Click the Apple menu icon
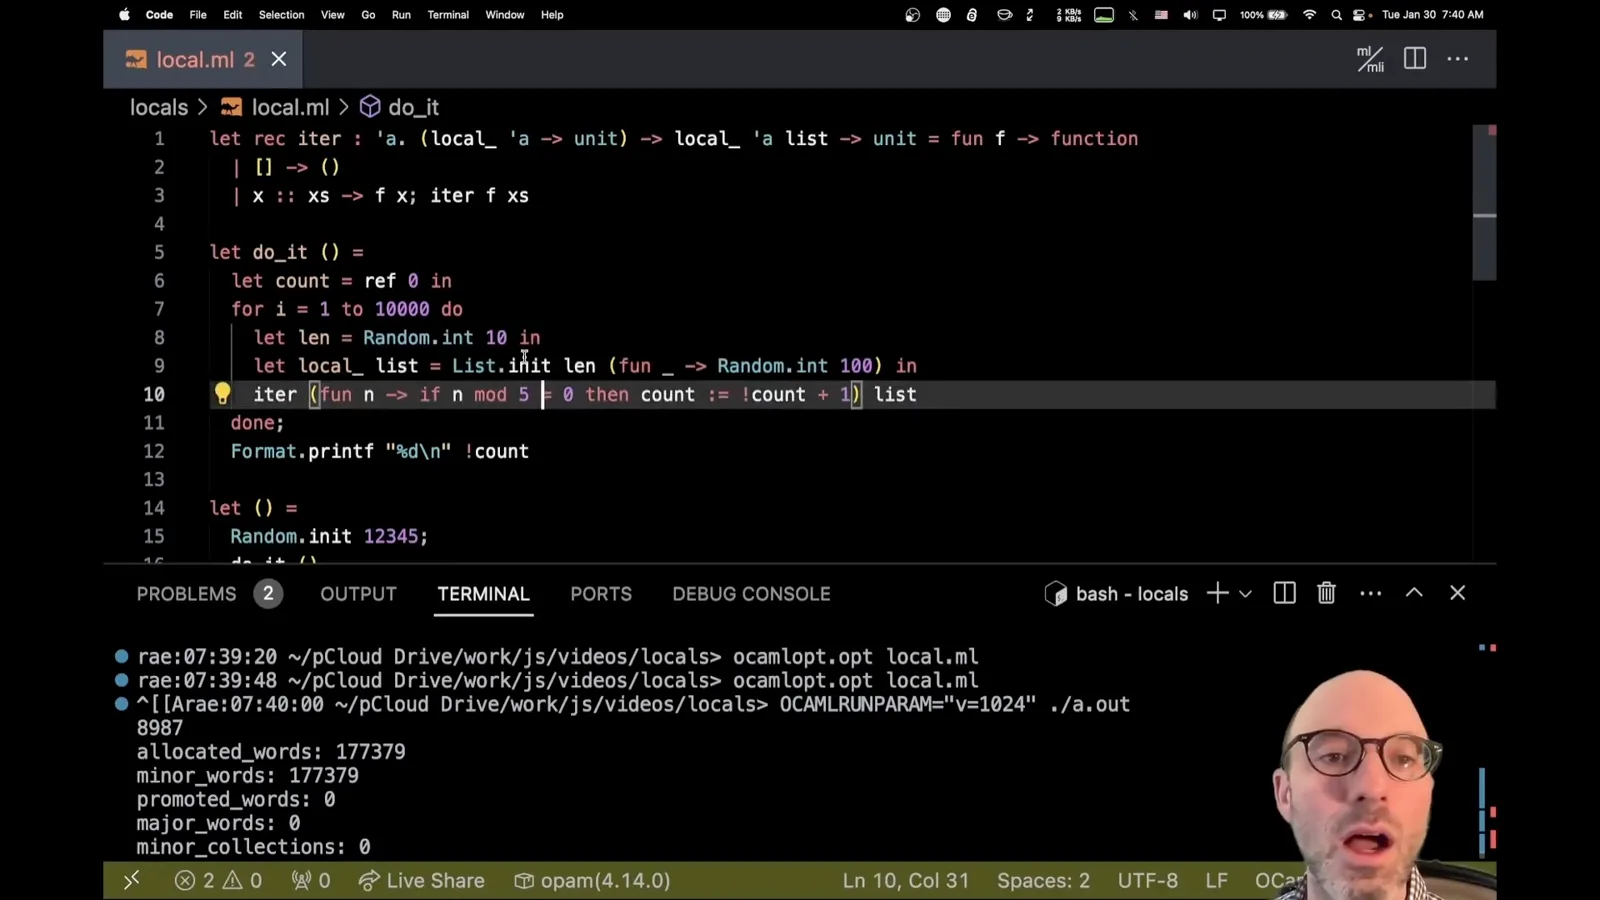 point(125,15)
